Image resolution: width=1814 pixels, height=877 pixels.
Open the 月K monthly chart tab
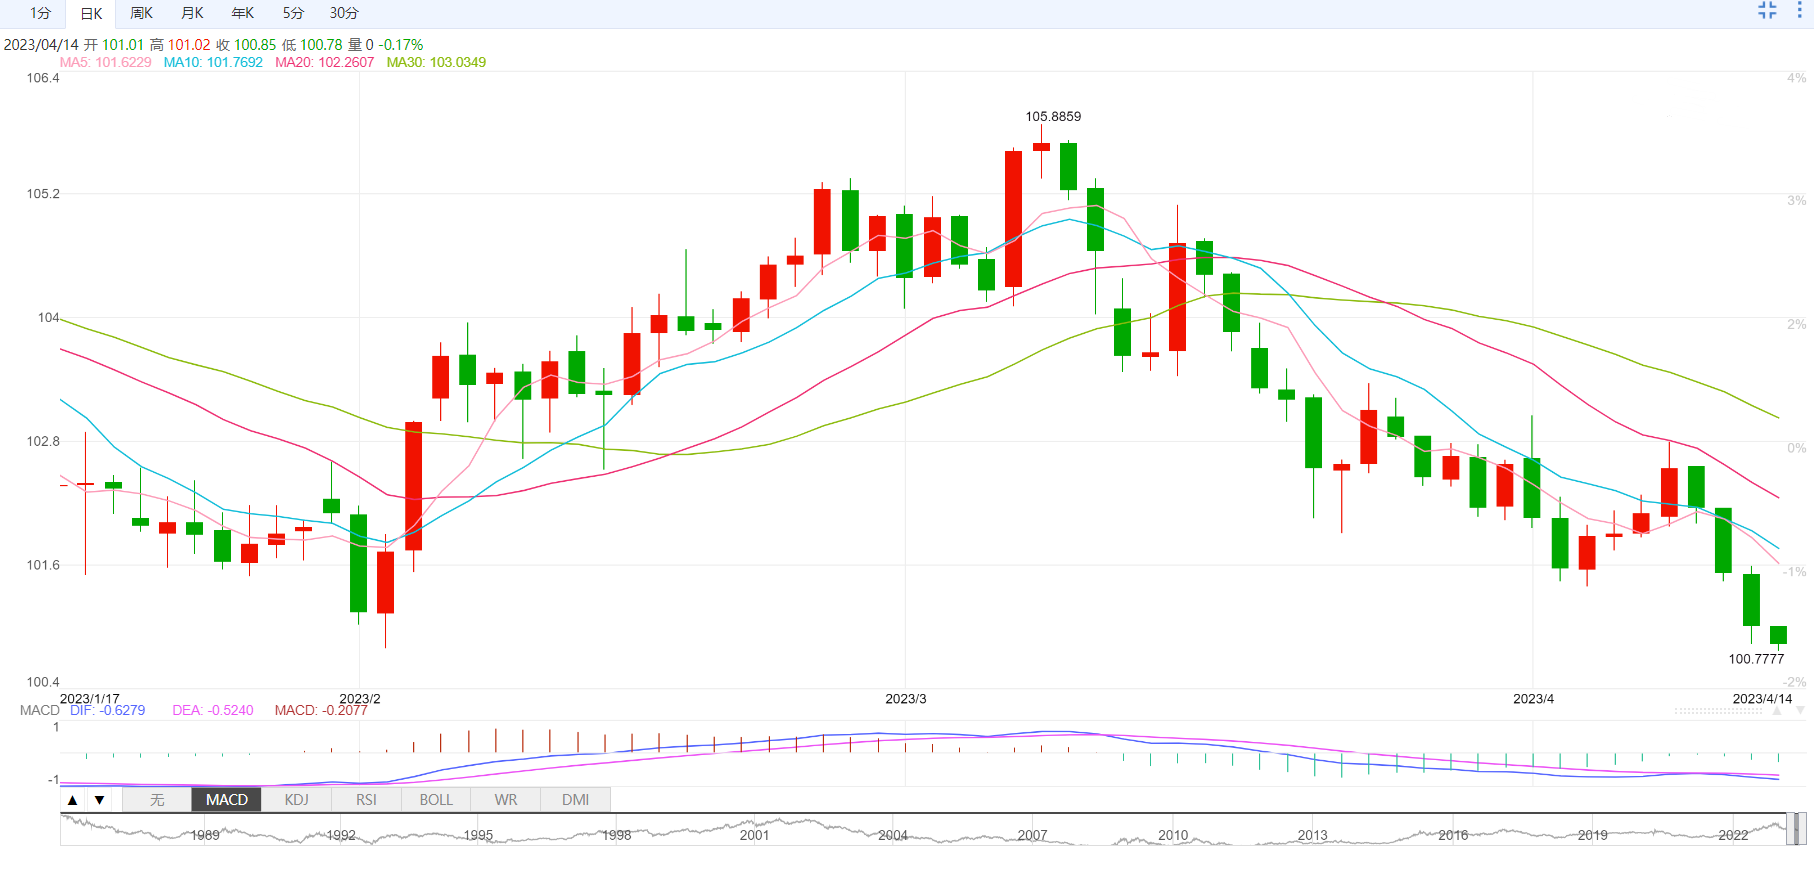192,13
